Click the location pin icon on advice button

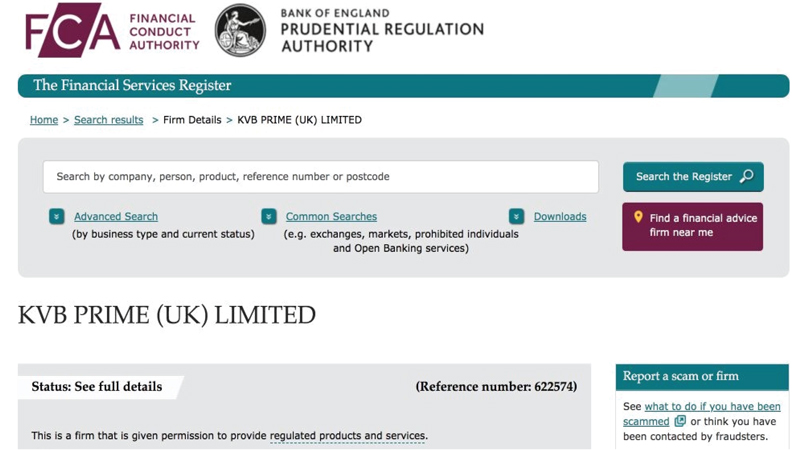pos(638,217)
